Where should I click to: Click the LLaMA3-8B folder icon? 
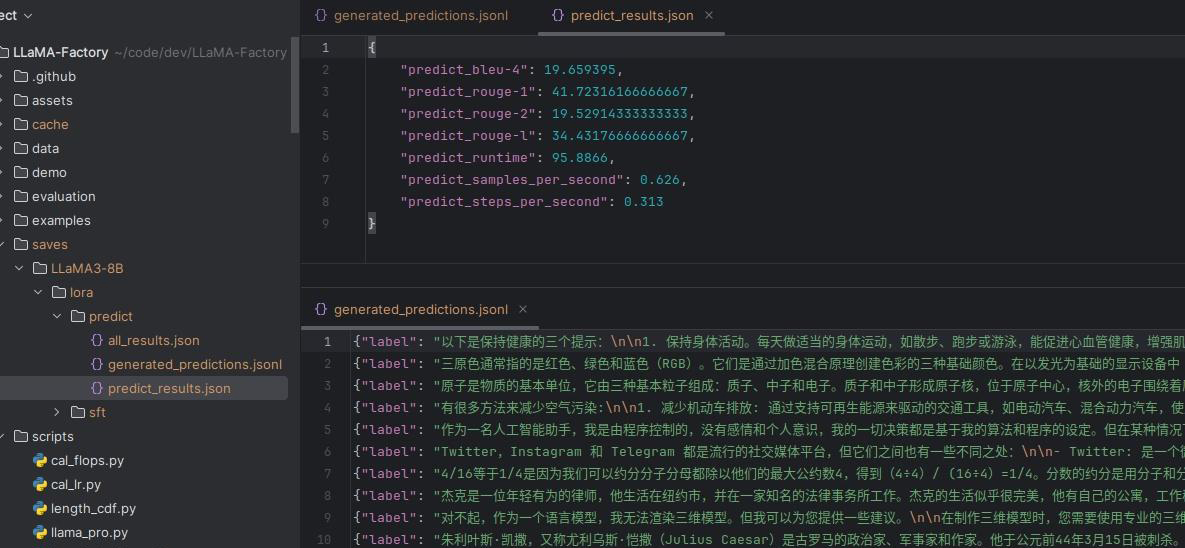coord(40,268)
